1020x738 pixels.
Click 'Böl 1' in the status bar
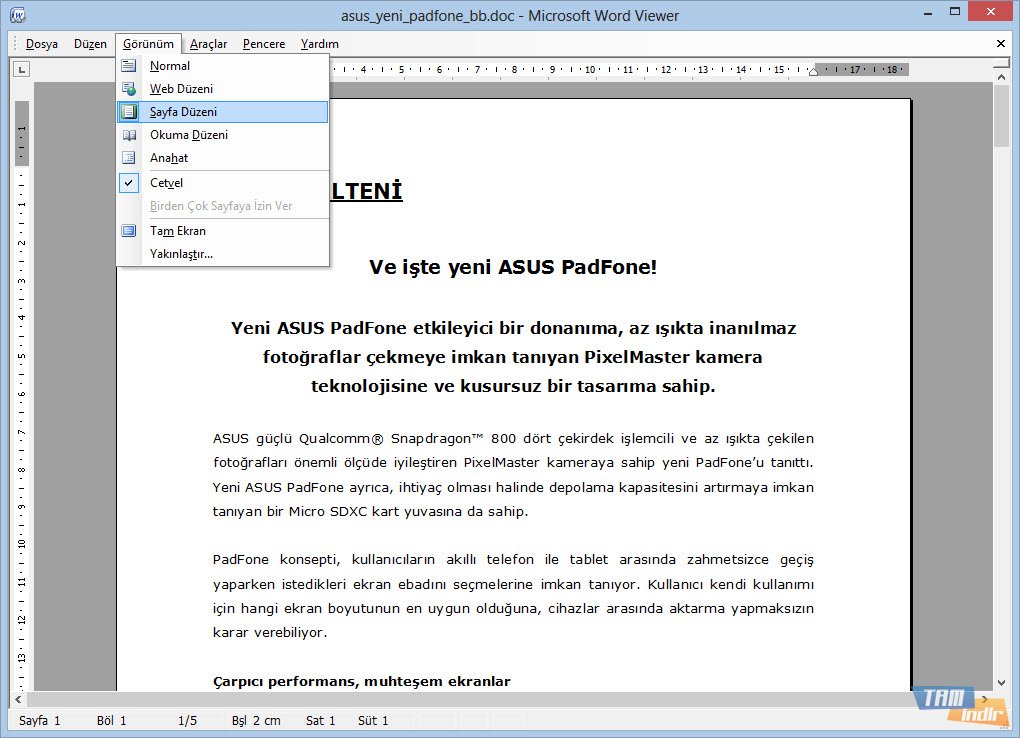point(111,720)
